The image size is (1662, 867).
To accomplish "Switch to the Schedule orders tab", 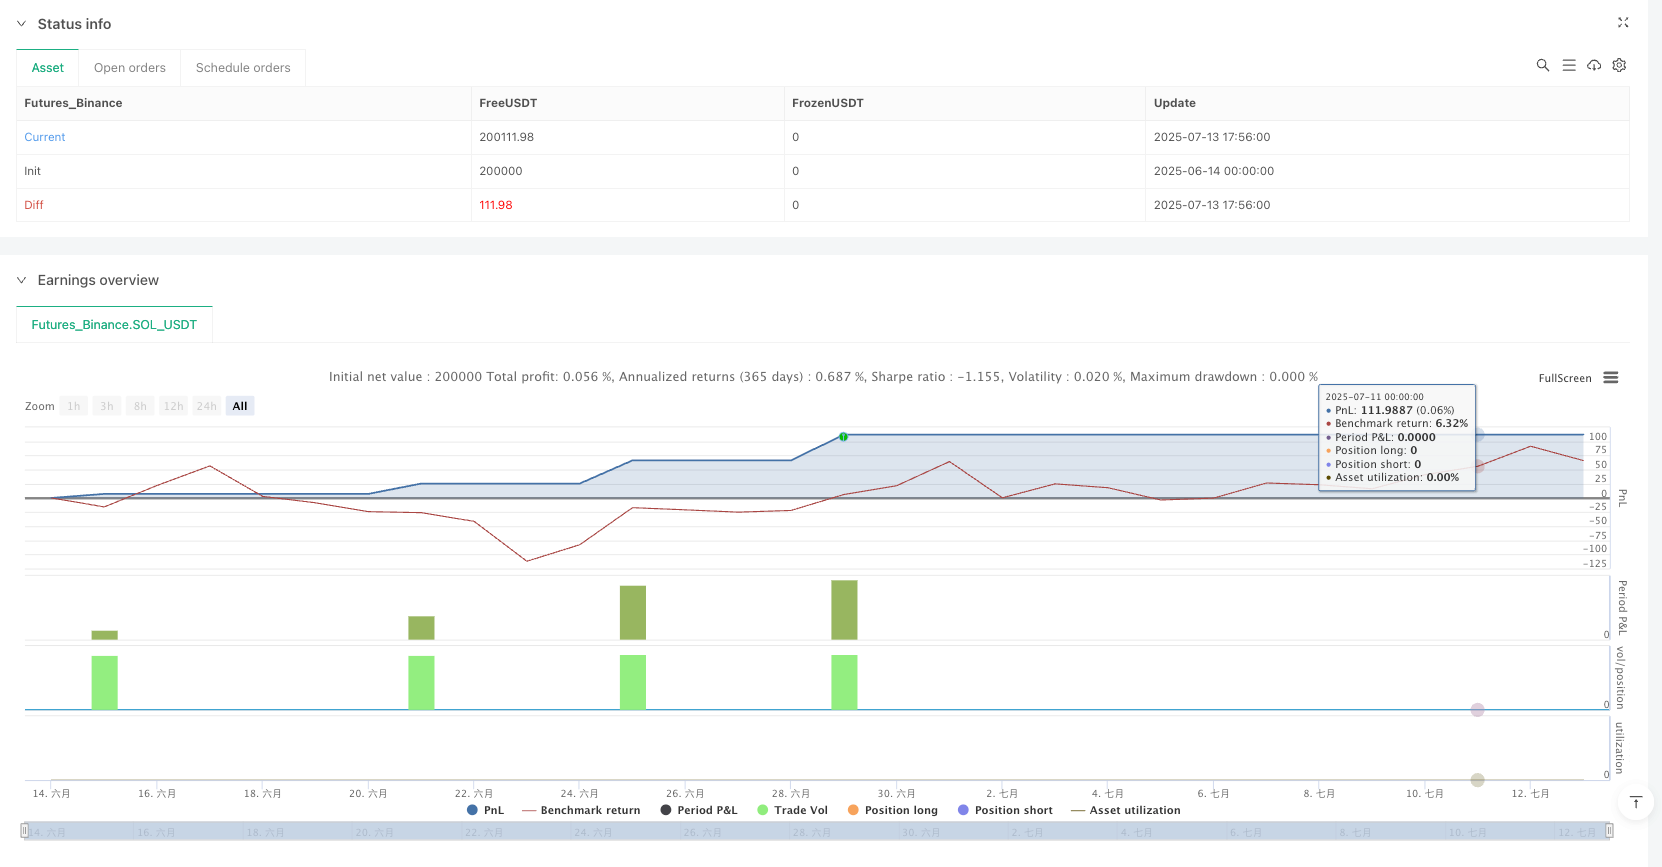I will 243,68.
